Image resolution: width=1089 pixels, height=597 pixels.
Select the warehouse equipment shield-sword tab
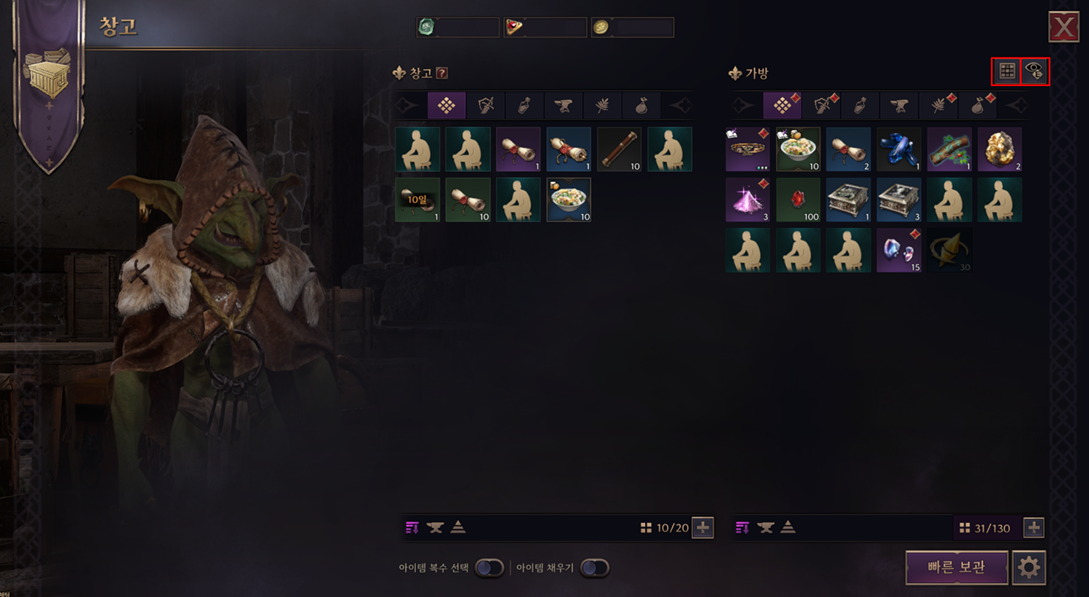point(485,106)
